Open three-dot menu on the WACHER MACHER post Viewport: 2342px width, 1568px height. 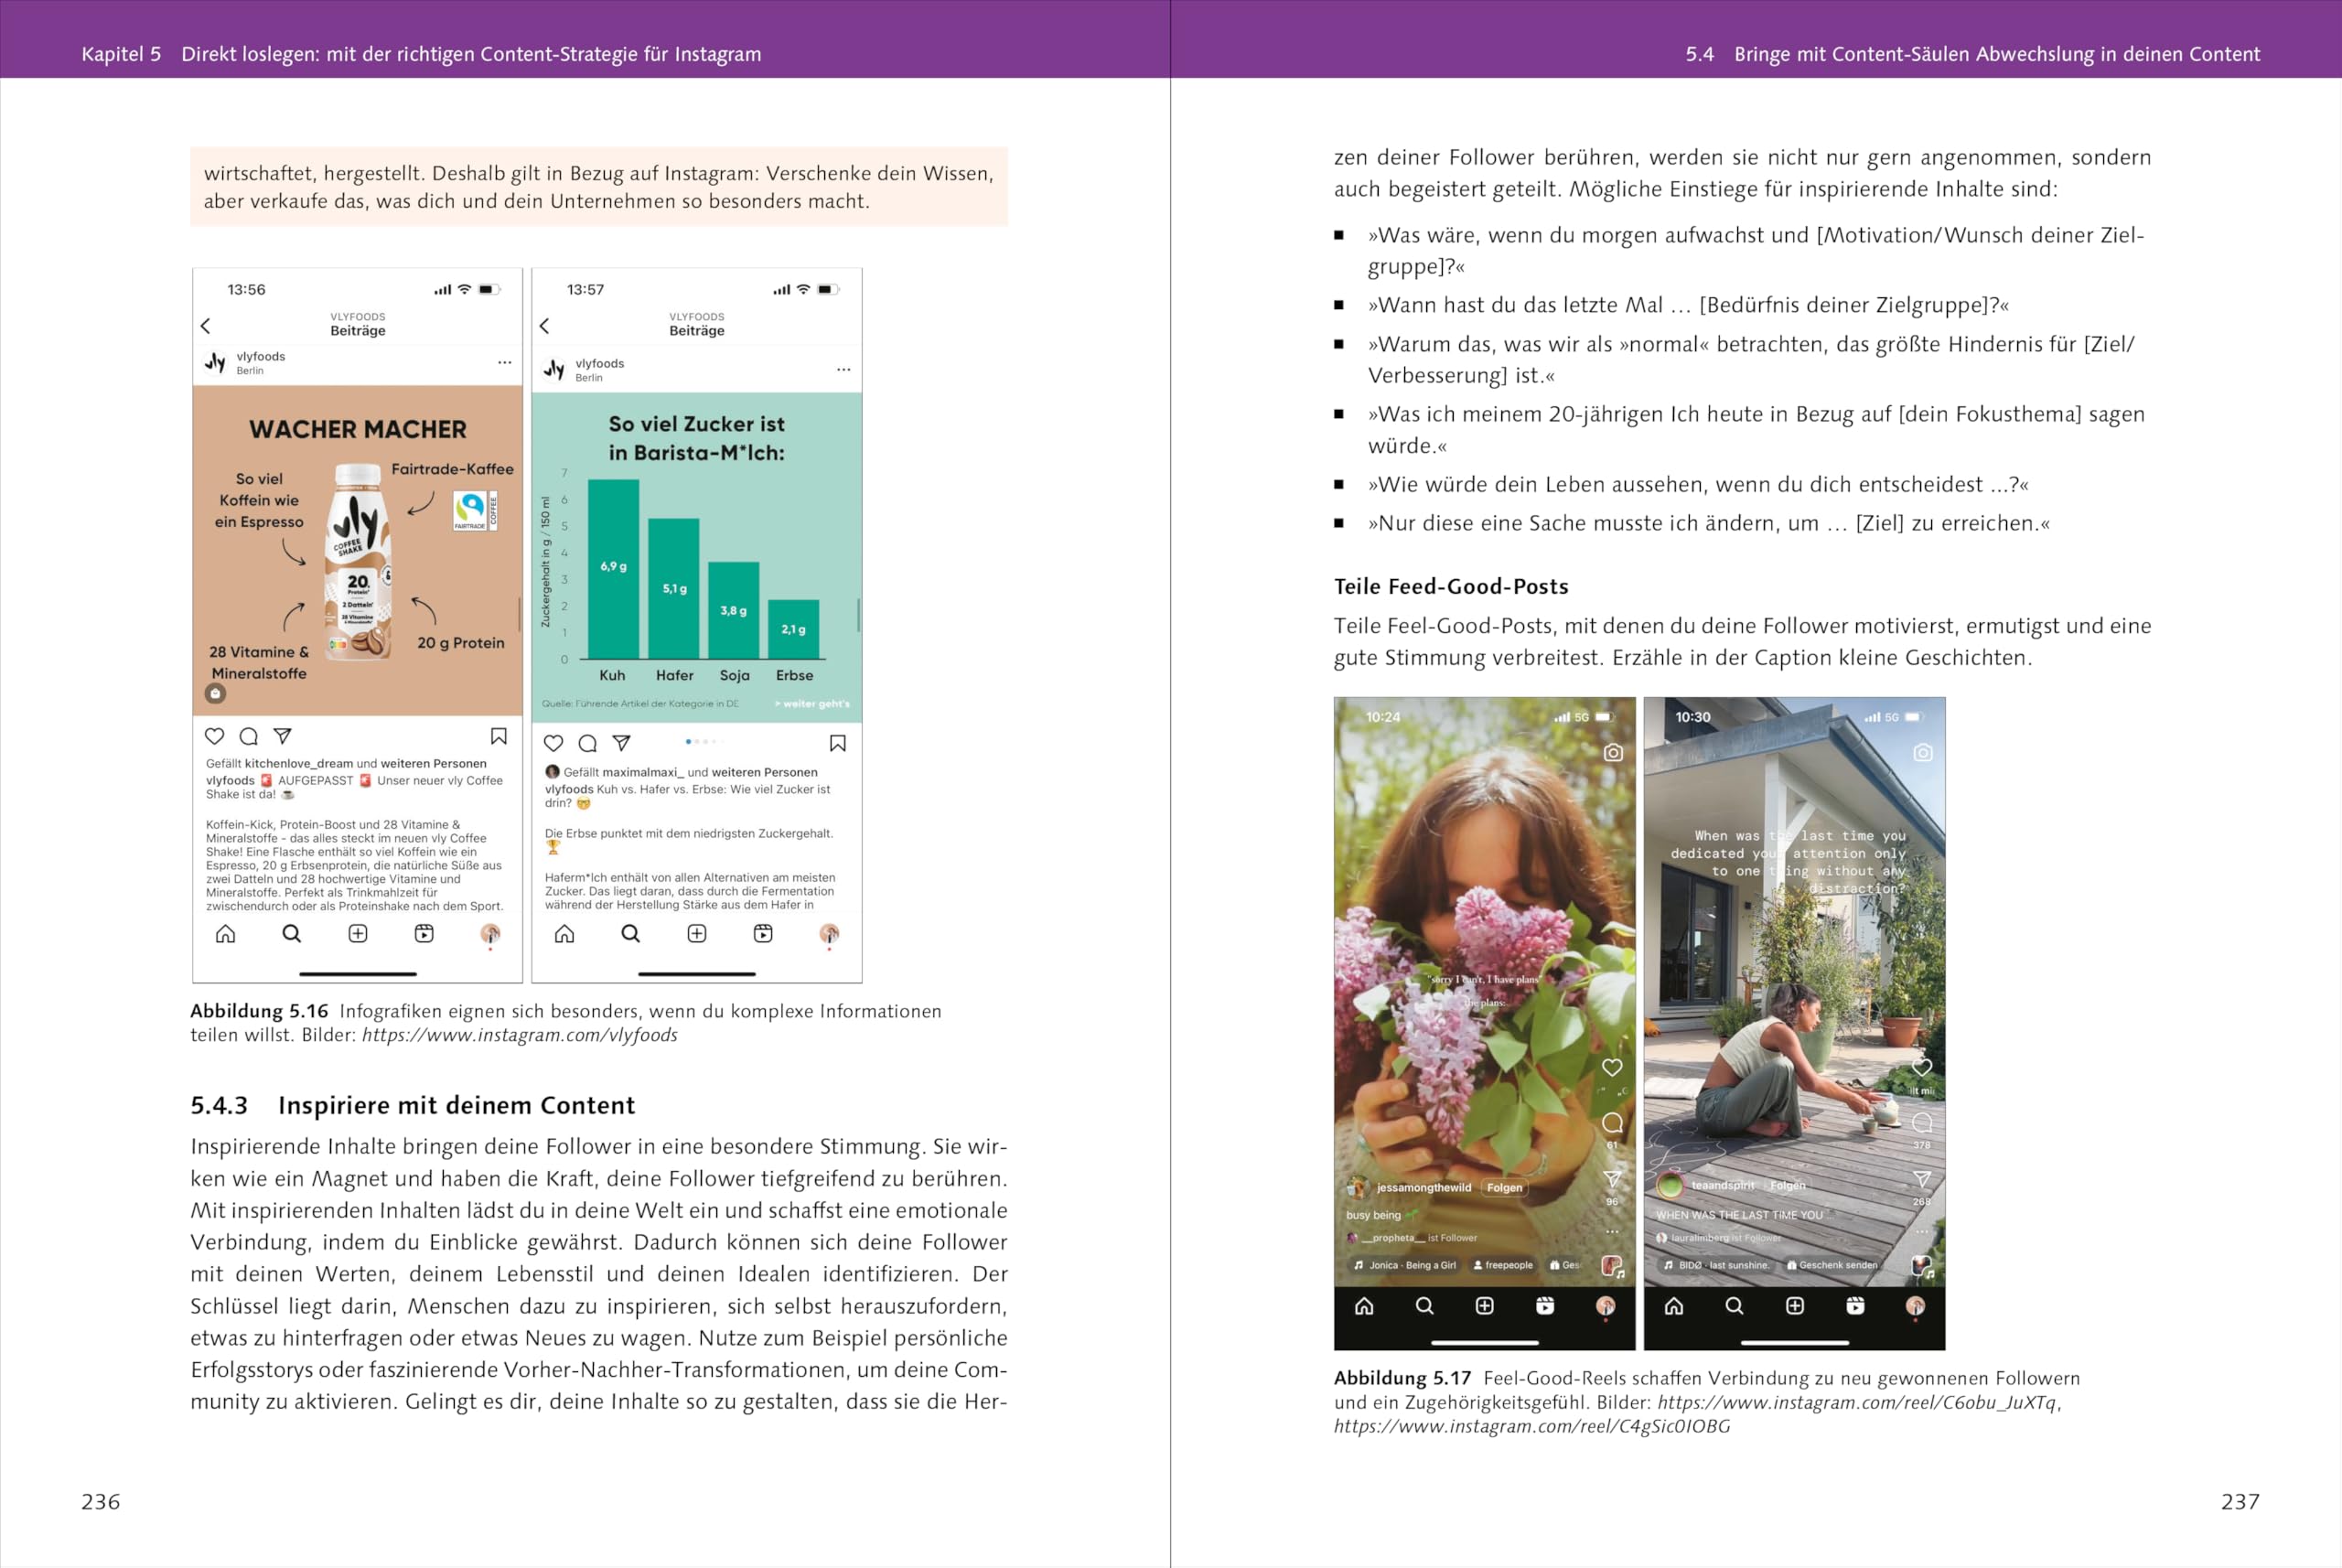(504, 363)
